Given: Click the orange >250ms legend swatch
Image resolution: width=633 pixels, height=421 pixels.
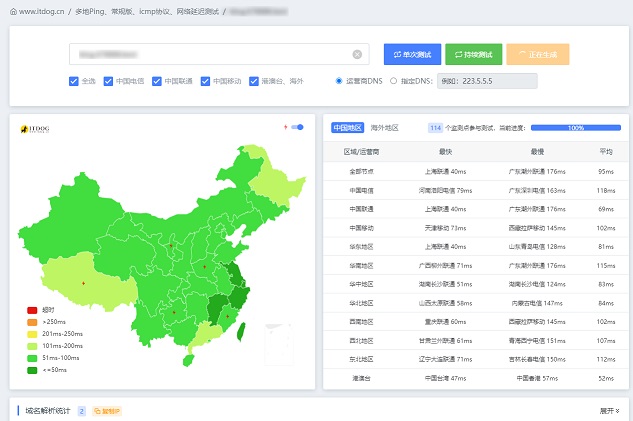Looking at the screenshot, I should point(32,322).
